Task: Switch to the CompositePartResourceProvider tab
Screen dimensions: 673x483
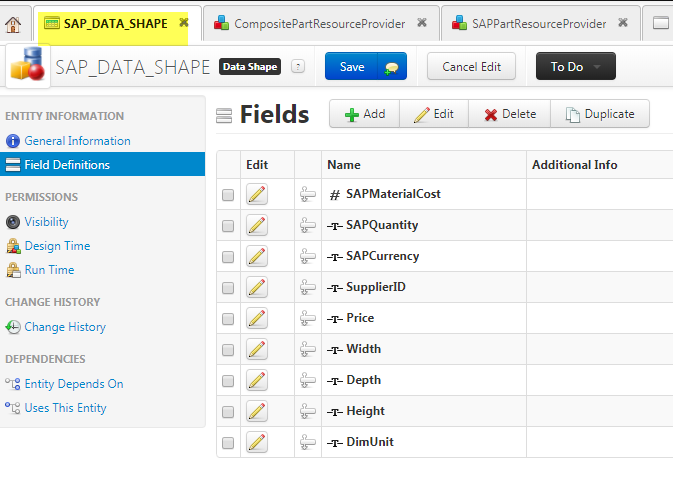Action: point(320,24)
